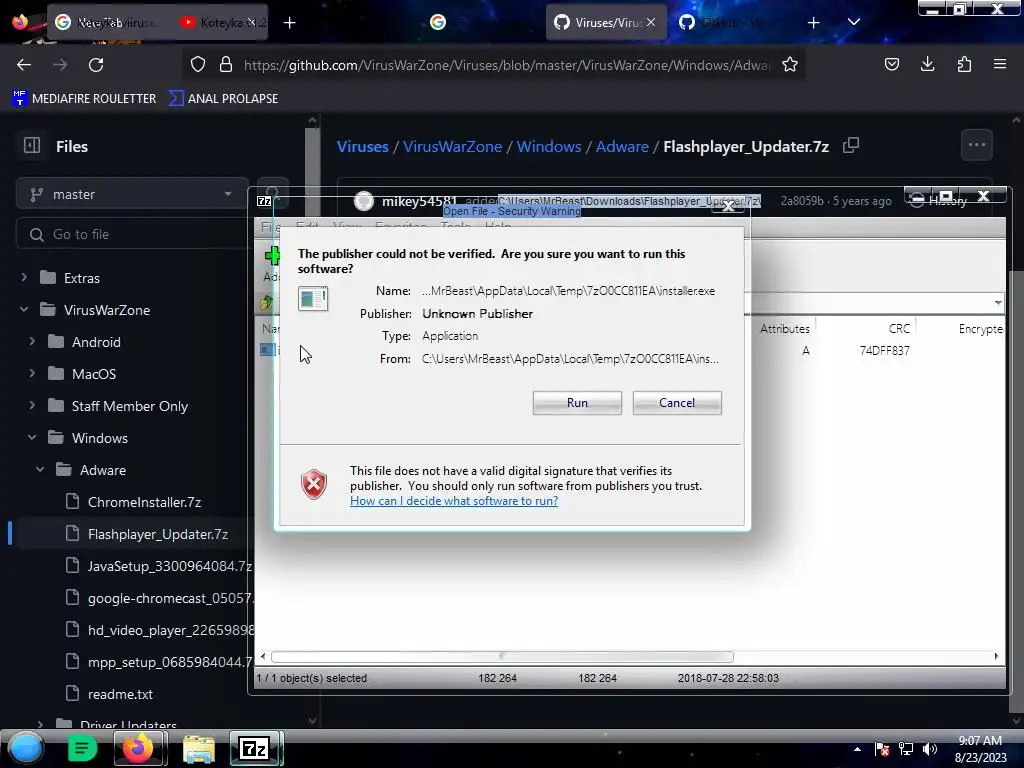Open the green notes app in taskbar
1024x768 pixels.
tap(82, 748)
